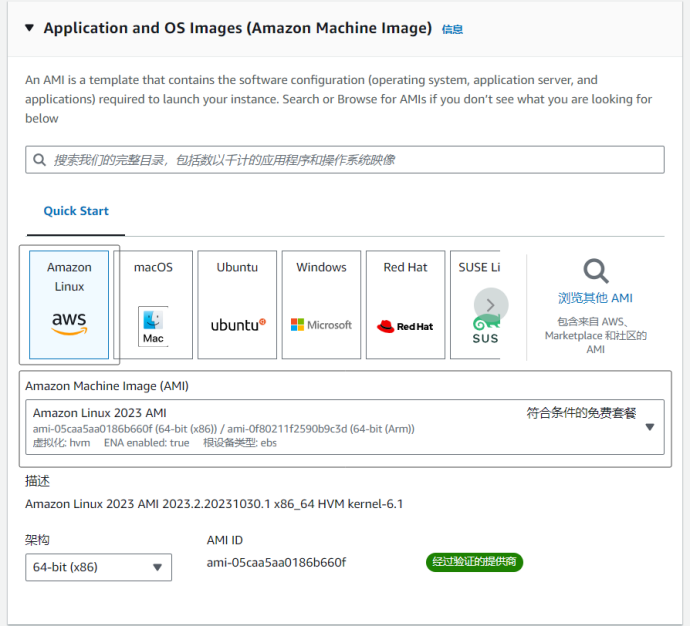Select the Red Hat AMI card
The height and width of the screenshot is (627, 690).
[405, 304]
